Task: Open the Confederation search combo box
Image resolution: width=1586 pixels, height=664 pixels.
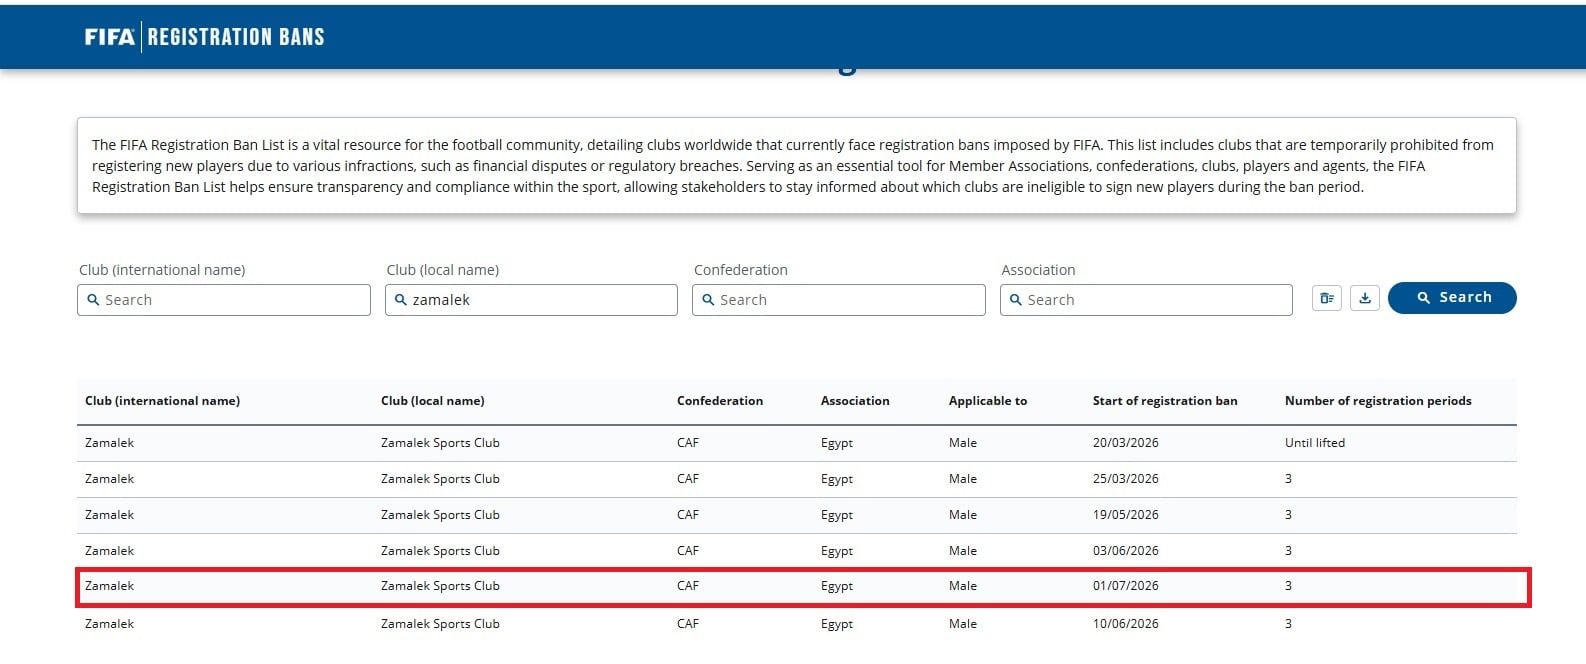Action: coord(838,300)
